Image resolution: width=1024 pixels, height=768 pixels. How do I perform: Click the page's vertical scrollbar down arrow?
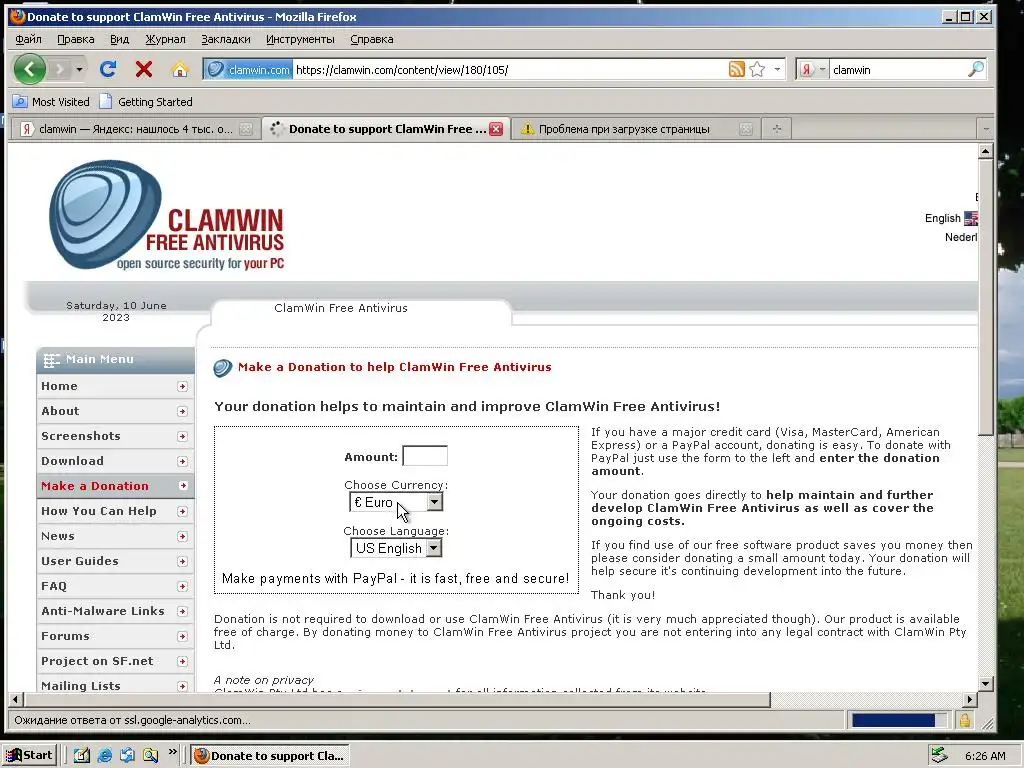click(985, 684)
